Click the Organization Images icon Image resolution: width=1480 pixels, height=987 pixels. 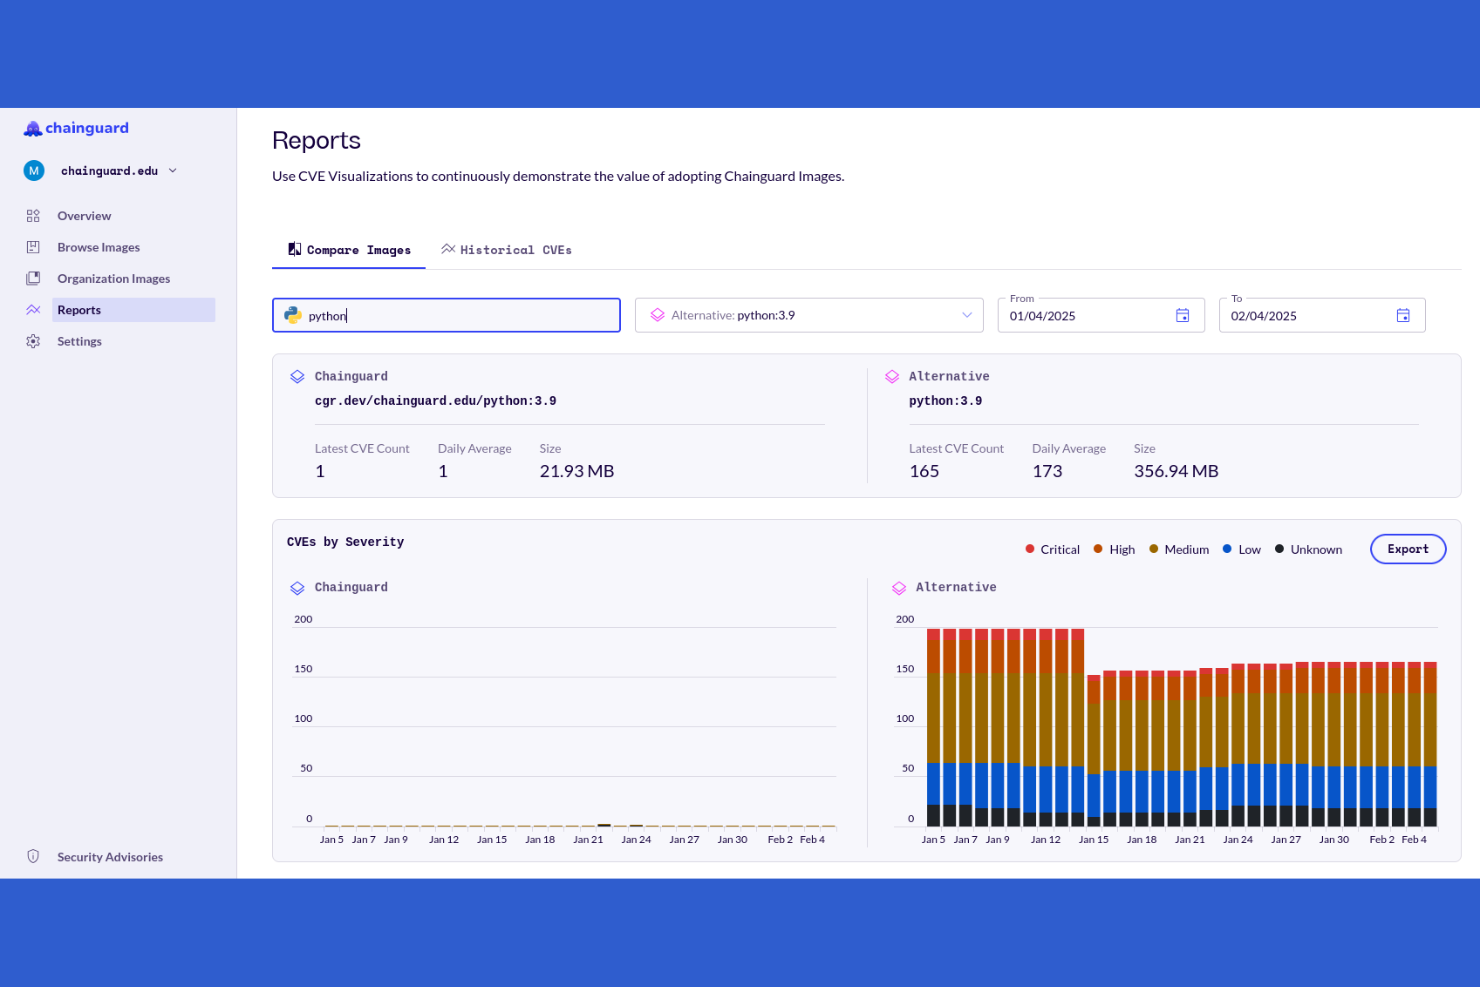(33, 279)
